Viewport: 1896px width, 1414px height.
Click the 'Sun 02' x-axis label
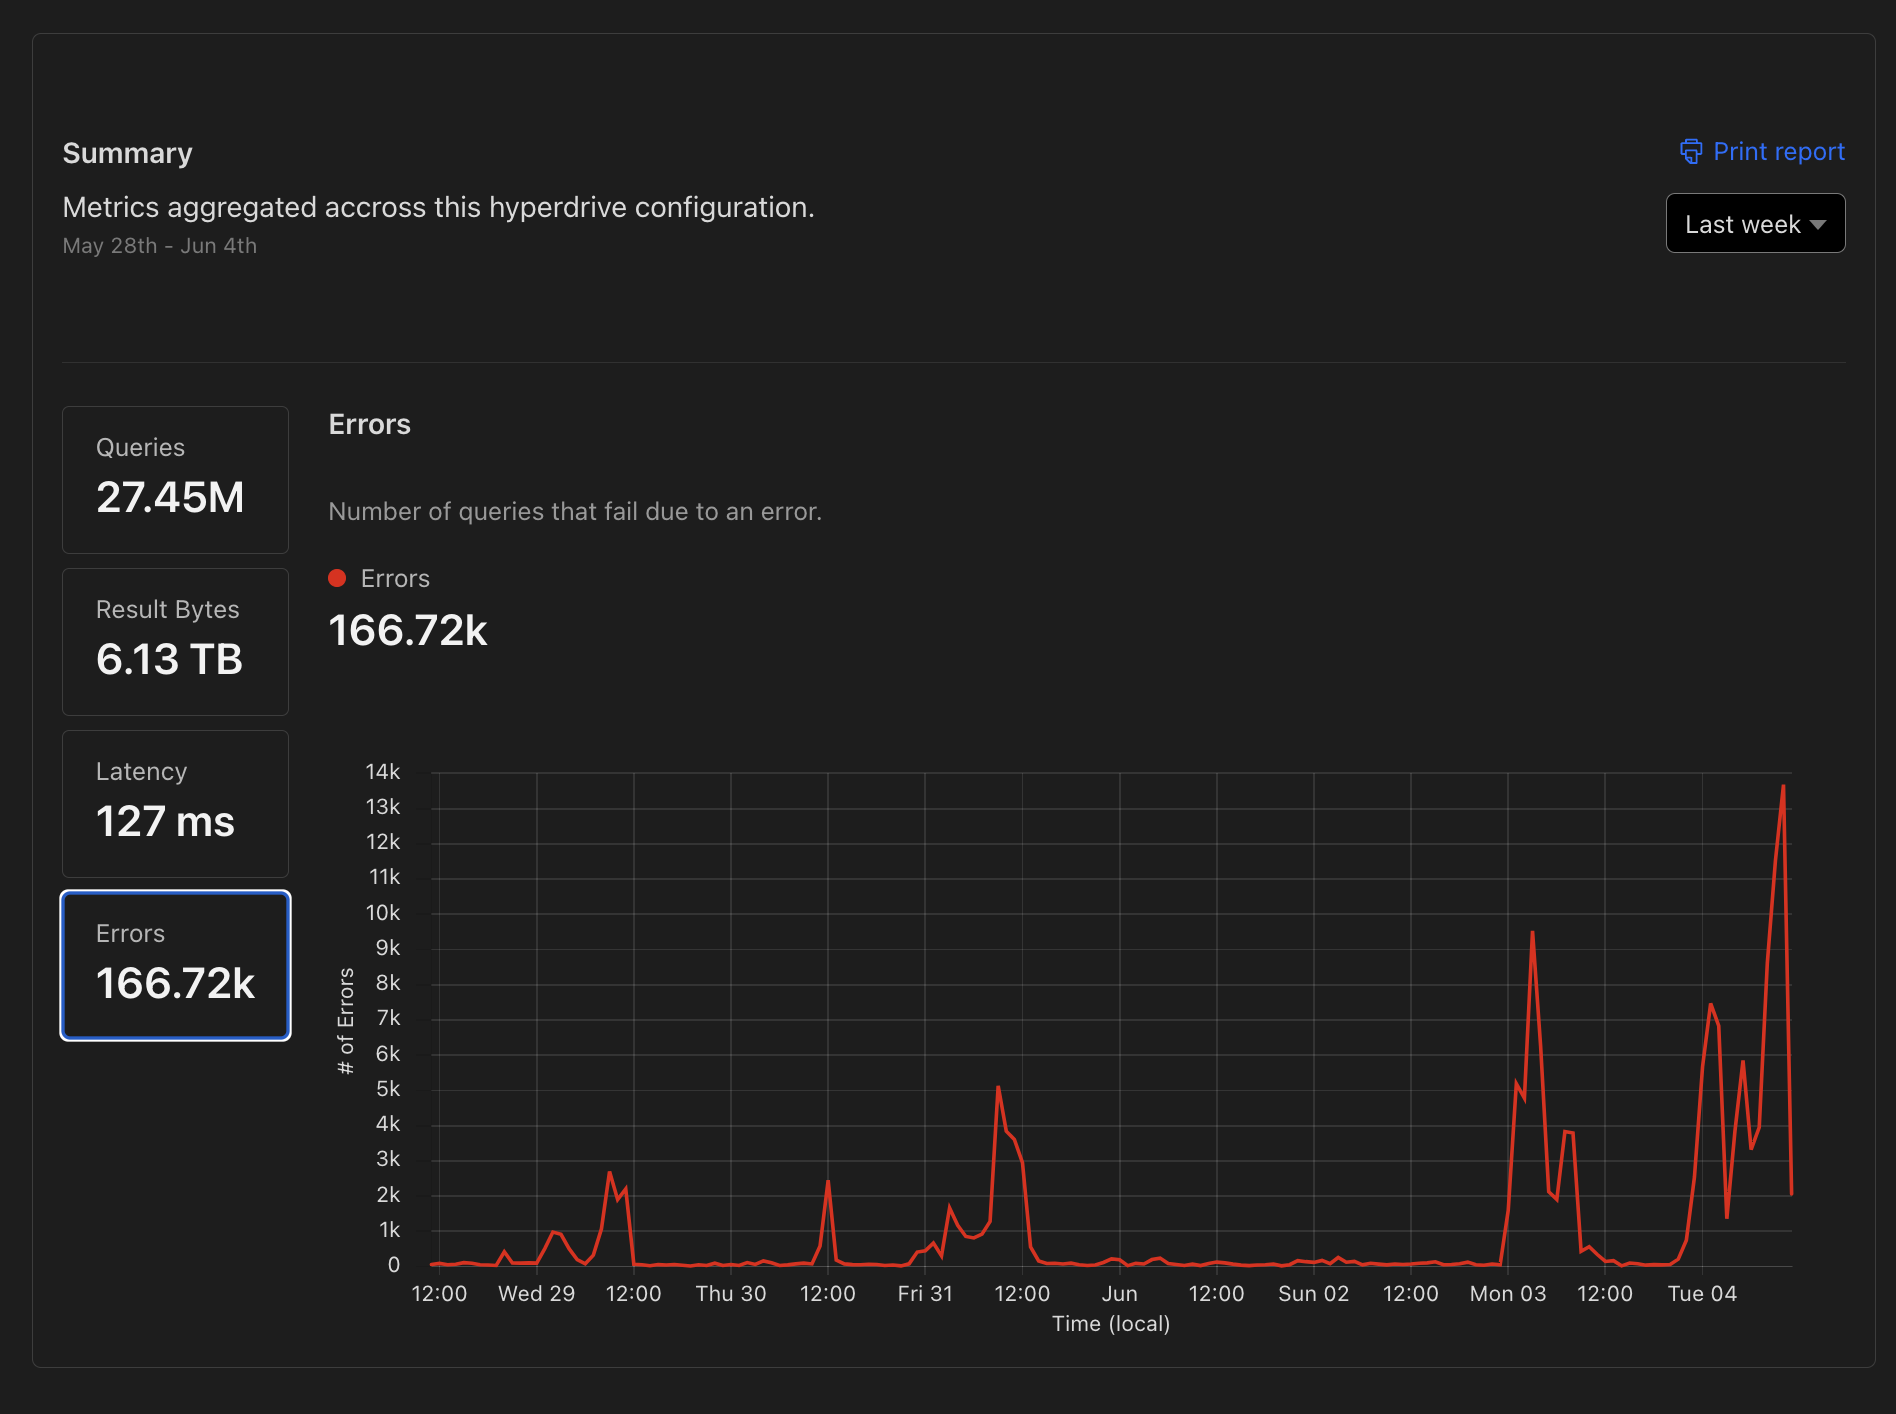click(x=1314, y=1293)
